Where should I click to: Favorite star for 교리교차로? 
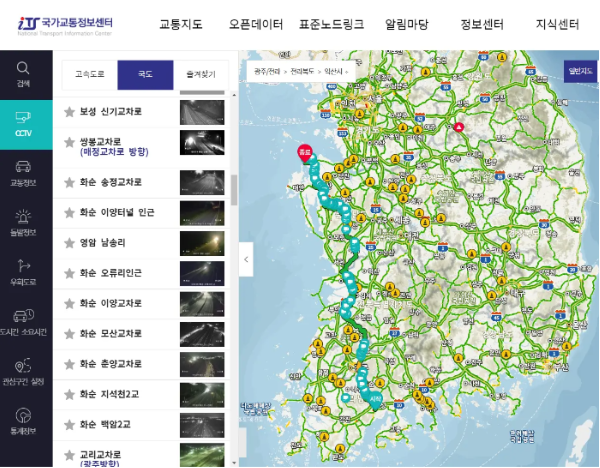(69, 455)
